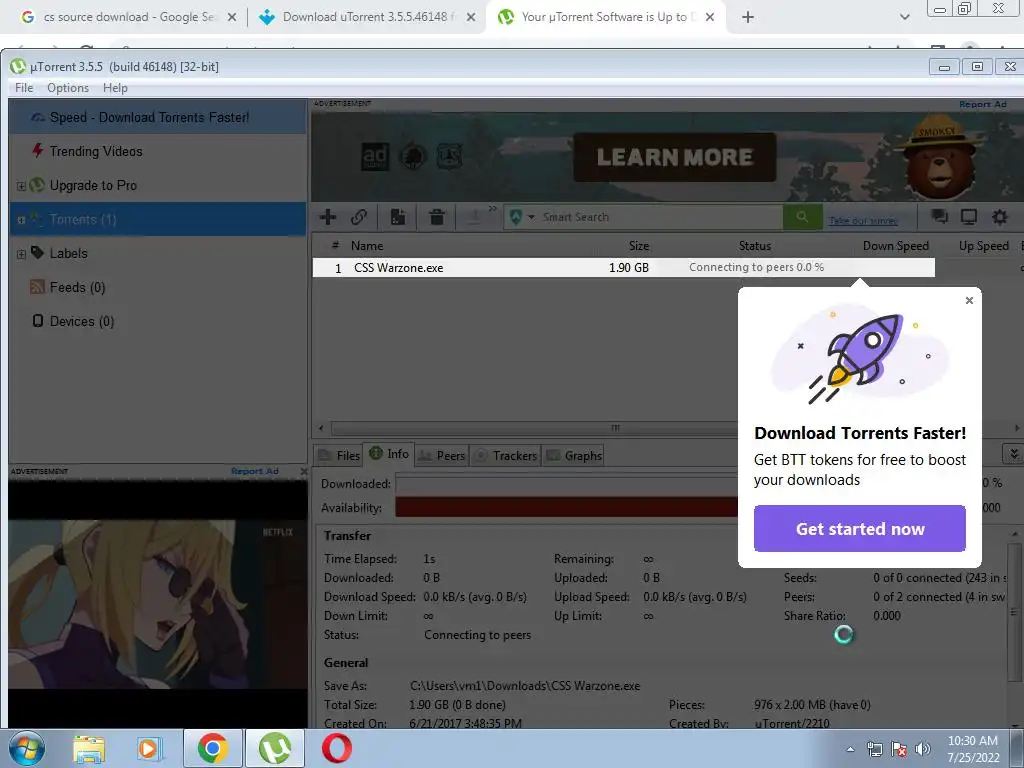Switch to the Trackers tab
Image resolution: width=1024 pixels, height=768 pixels.
(506, 455)
